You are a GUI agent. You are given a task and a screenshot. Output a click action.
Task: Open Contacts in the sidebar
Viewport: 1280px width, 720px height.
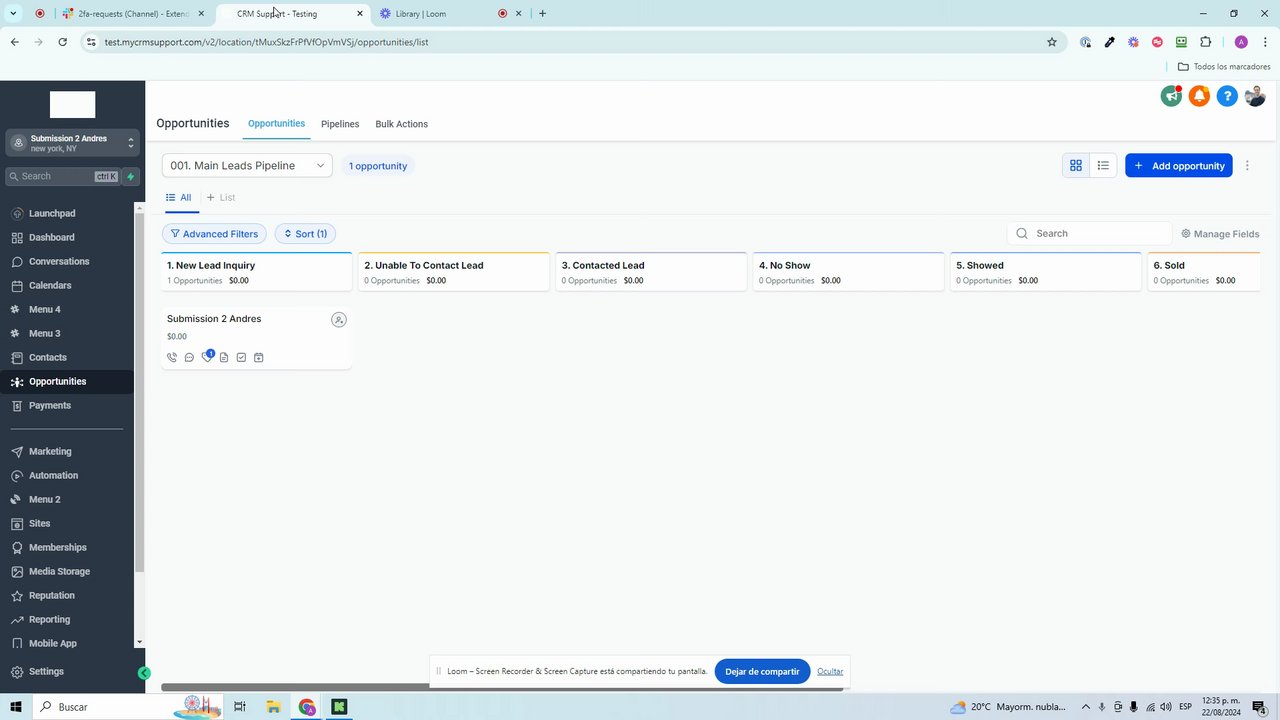48,358
